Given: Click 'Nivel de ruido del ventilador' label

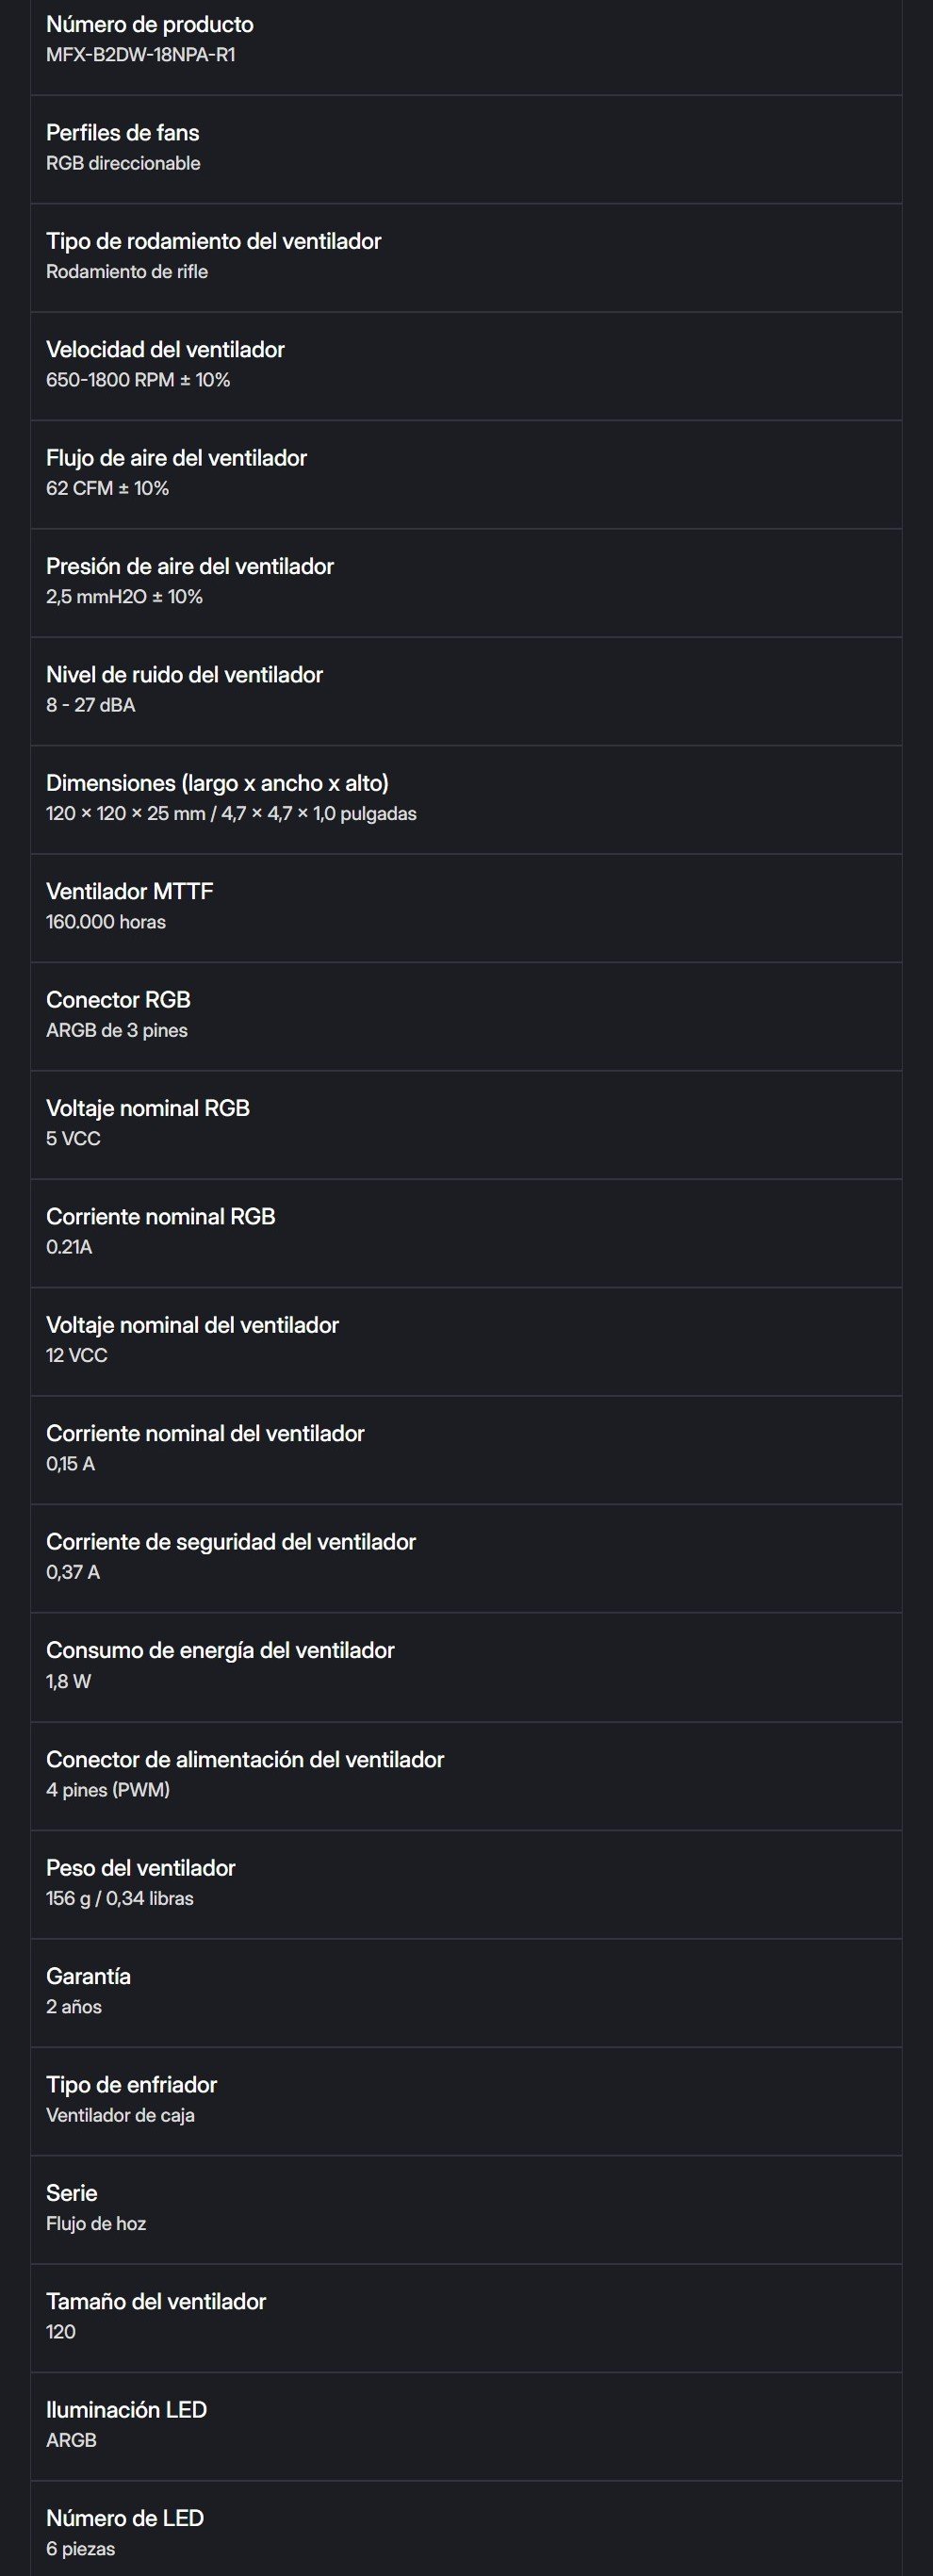Looking at the screenshot, I should point(184,675).
